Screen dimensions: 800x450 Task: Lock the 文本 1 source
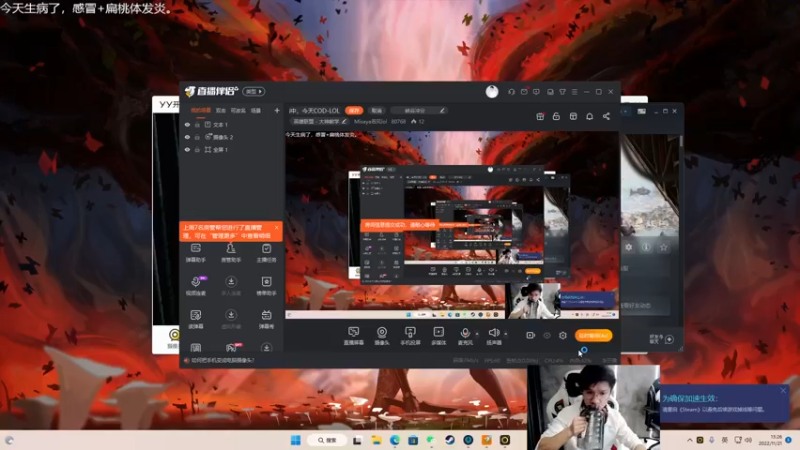197,124
